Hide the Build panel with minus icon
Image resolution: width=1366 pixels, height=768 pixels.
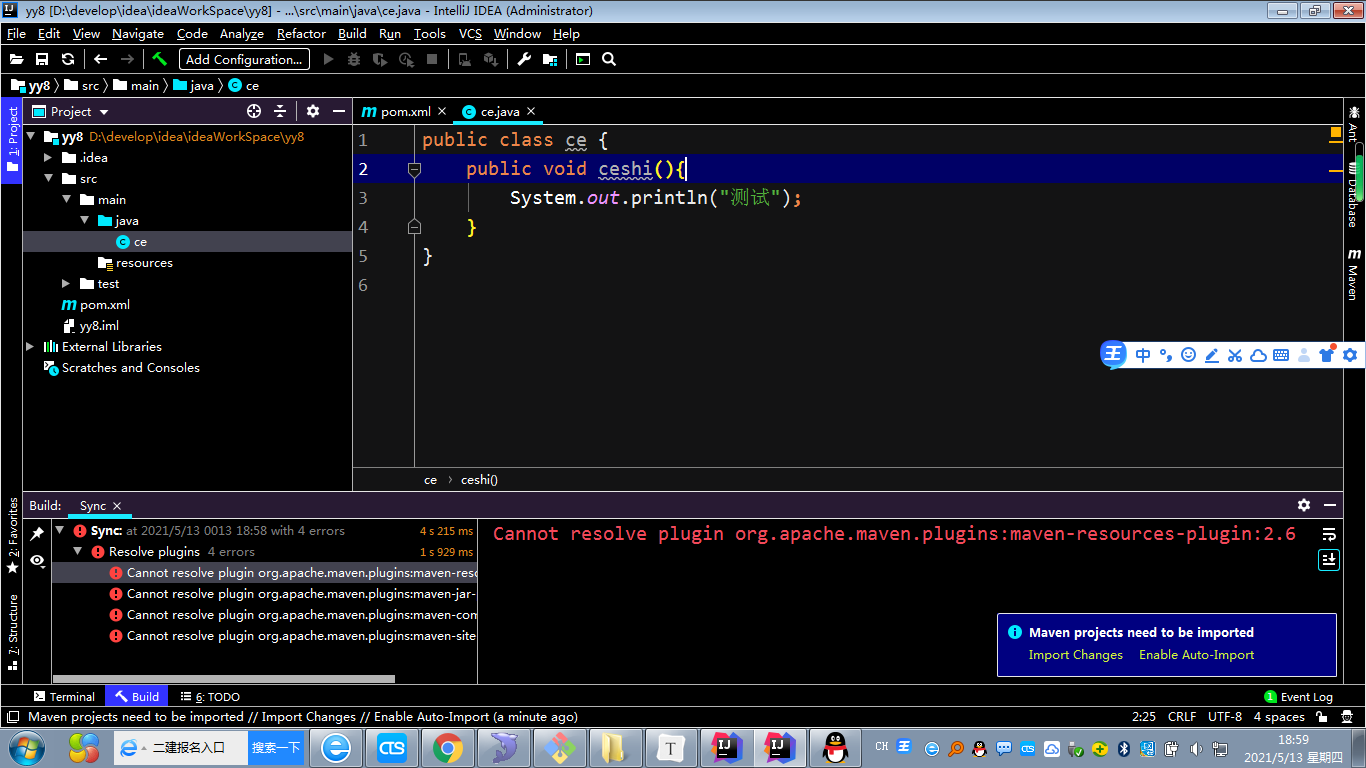tap(1330, 505)
